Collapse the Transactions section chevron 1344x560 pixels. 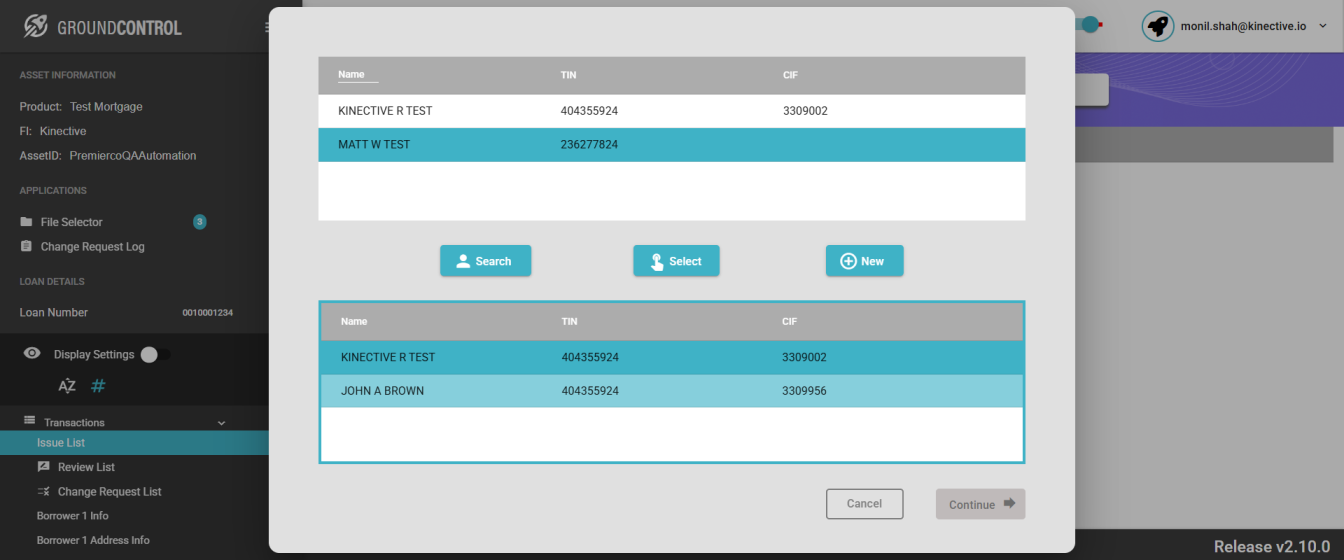(221, 423)
